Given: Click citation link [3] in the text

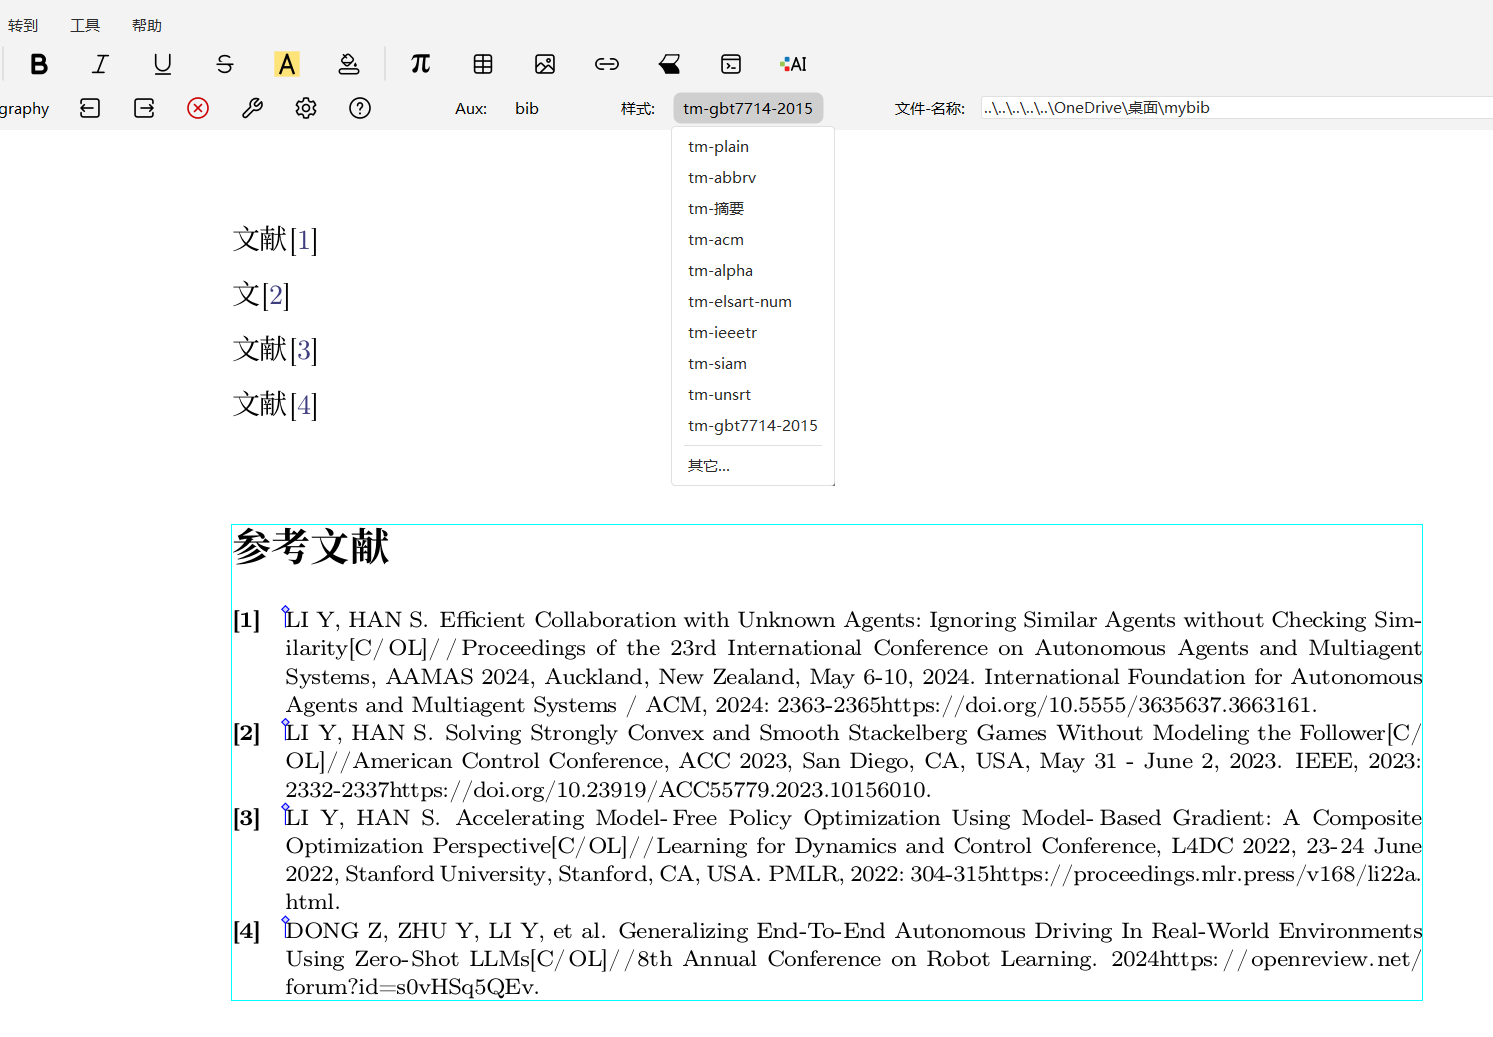Looking at the screenshot, I should coord(304,350).
